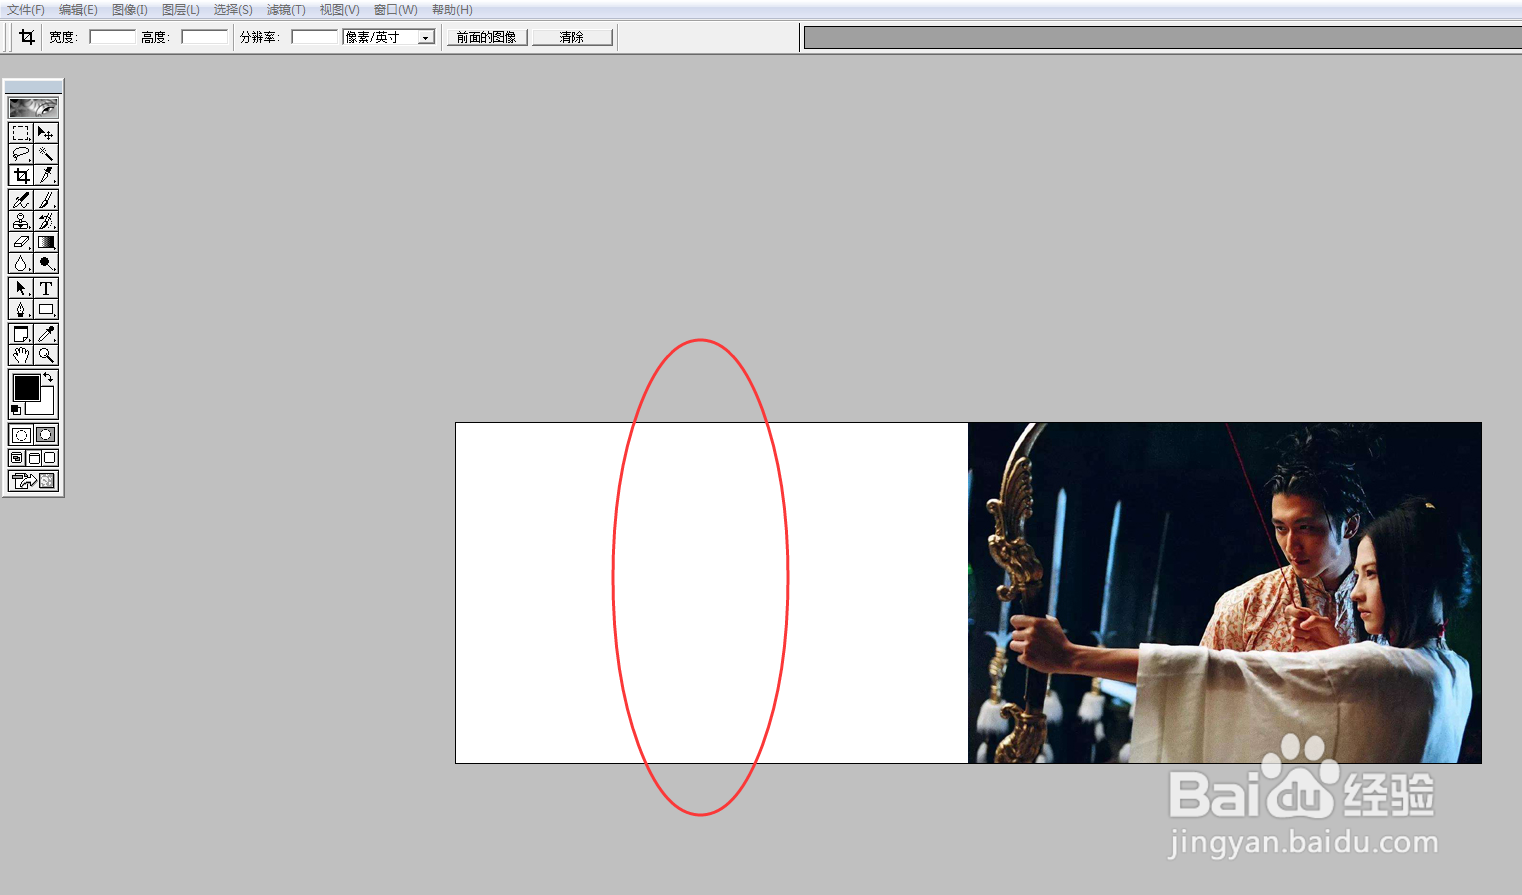Select the Gradient tool
1522x895 pixels.
46,242
